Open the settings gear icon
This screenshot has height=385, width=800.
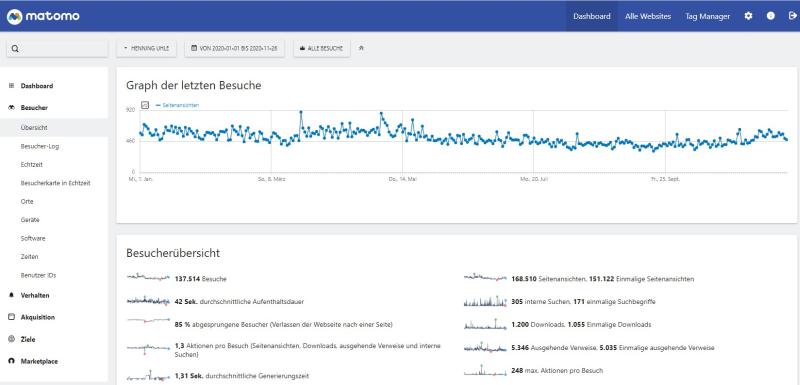point(748,16)
